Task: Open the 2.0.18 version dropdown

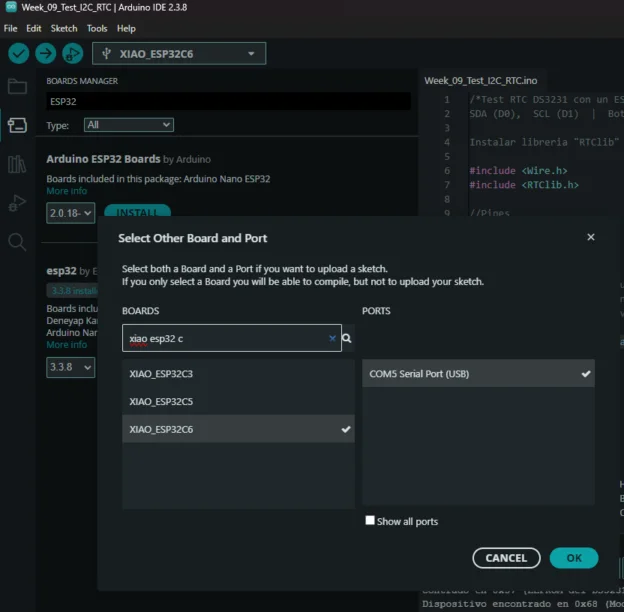Action: (x=70, y=213)
